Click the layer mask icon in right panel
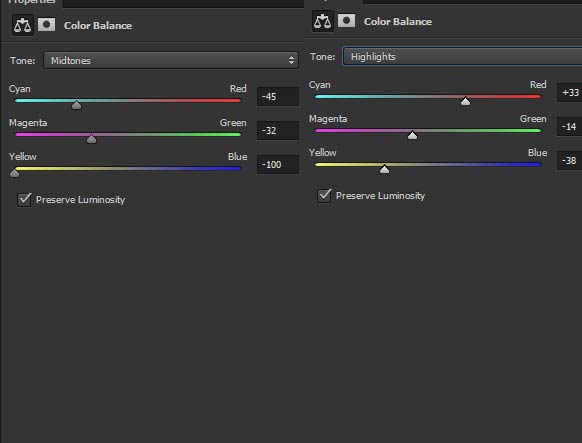This screenshot has height=443, width=582. [x=346, y=21]
